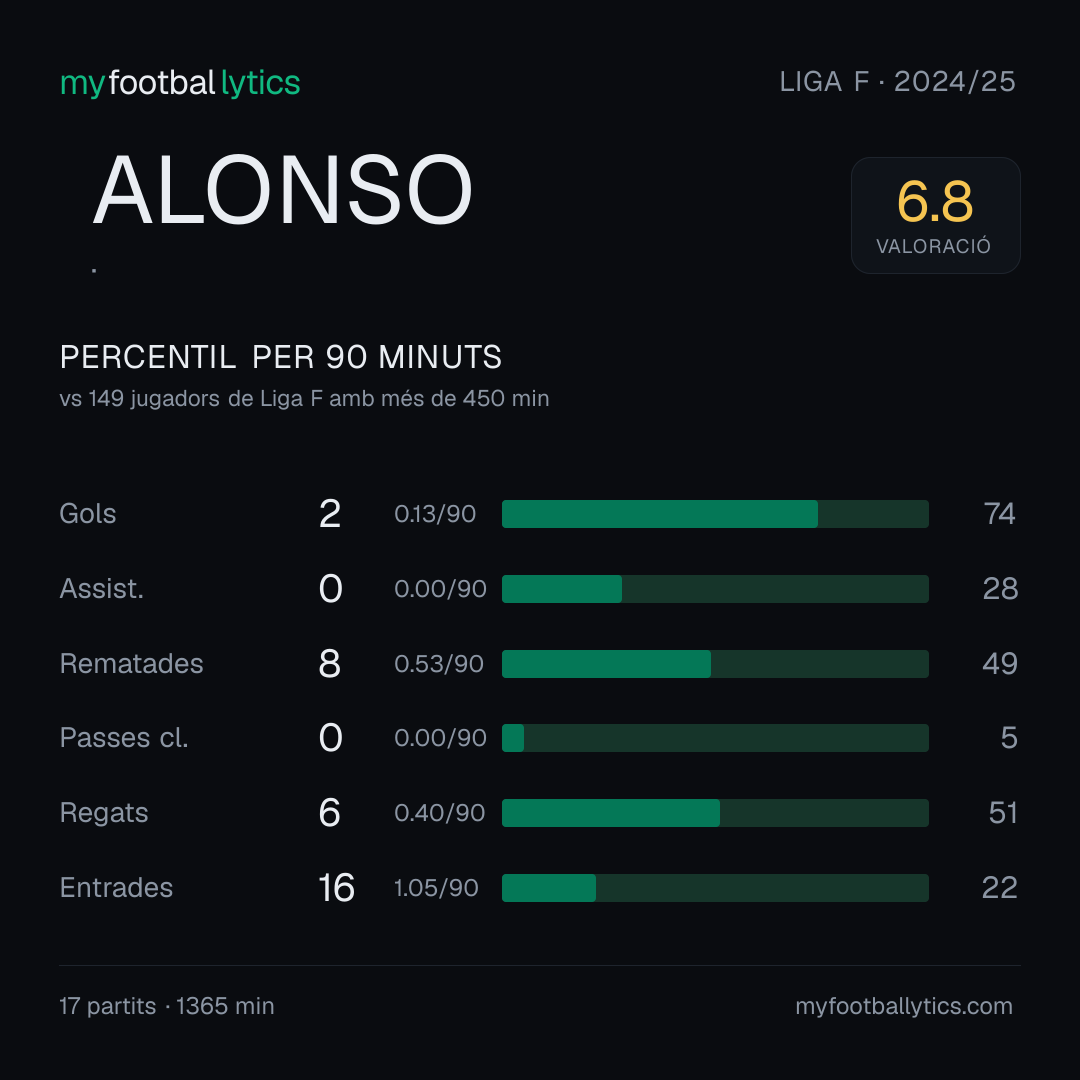Click the Gols percentile bar
This screenshot has height=1080, width=1080.
pos(715,514)
